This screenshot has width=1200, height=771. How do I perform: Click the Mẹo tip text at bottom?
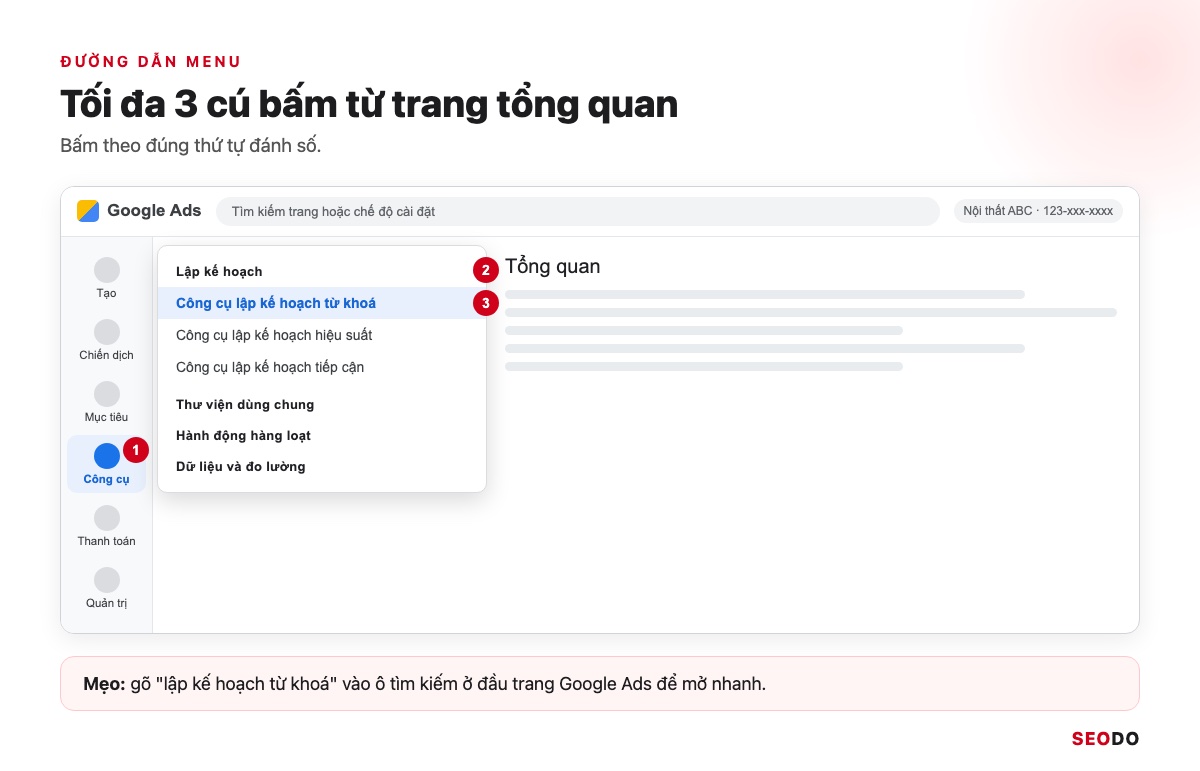pyautogui.click(x=424, y=685)
